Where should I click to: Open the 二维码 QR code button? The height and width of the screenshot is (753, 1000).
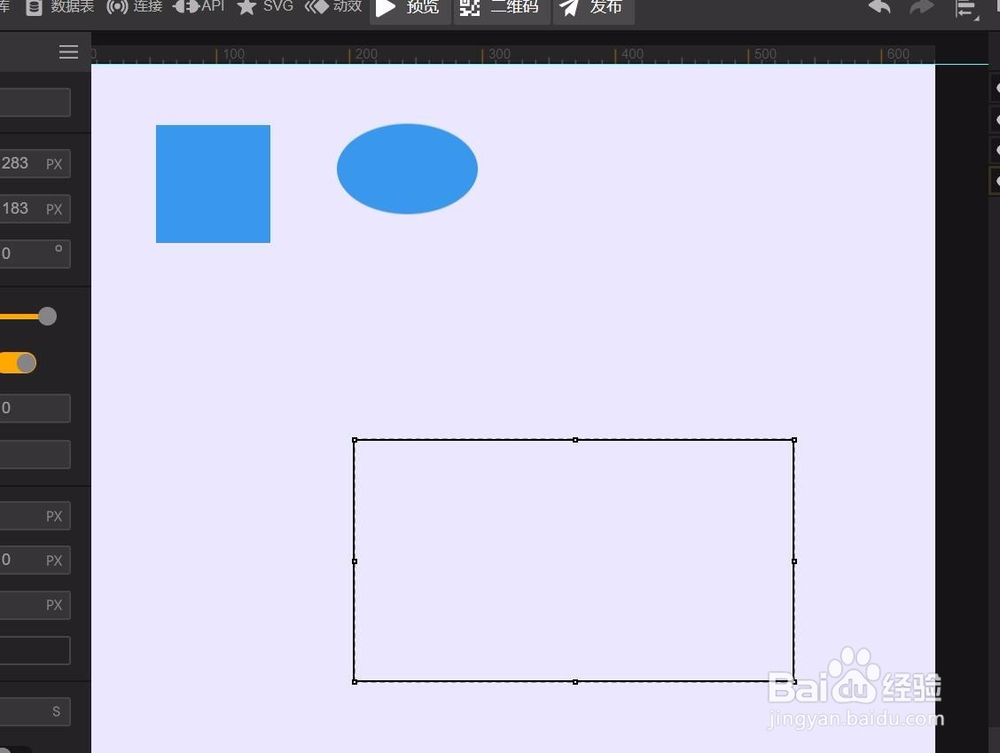click(x=501, y=8)
